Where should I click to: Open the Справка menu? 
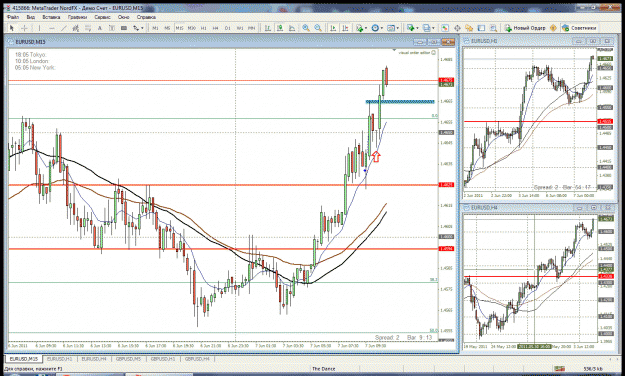point(146,17)
